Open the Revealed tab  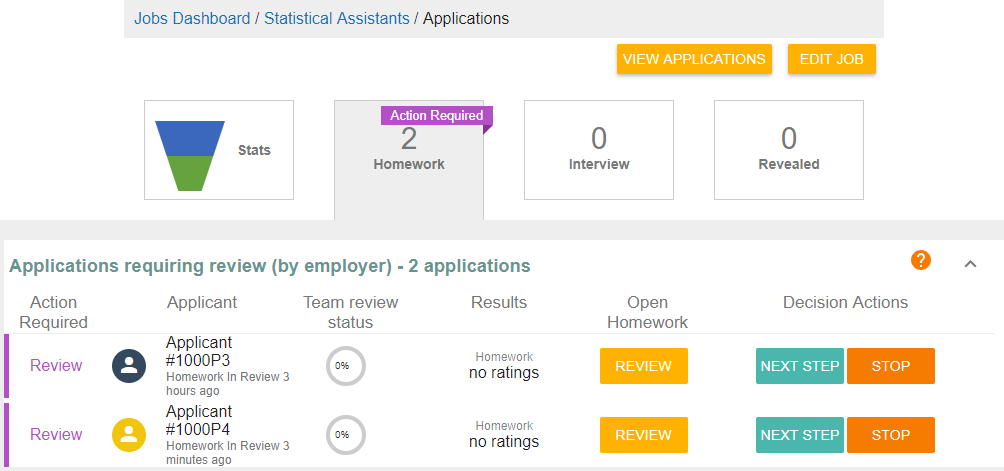click(x=788, y=150)
